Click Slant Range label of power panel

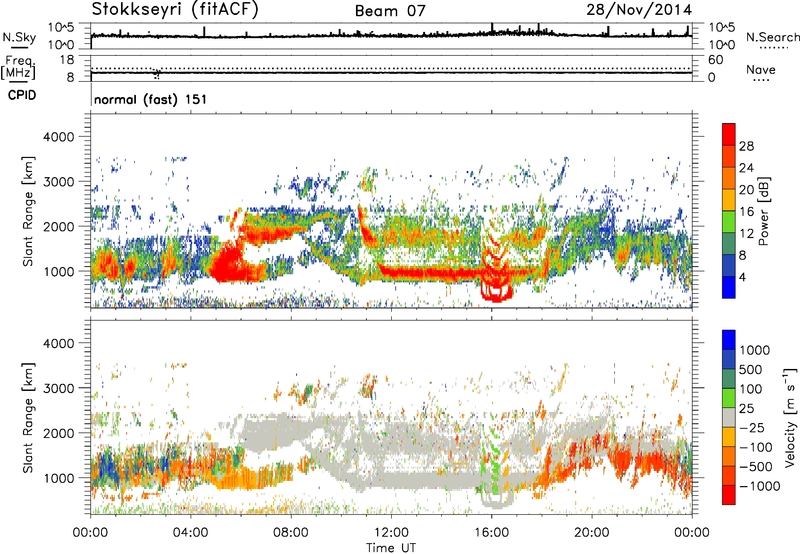pyautogui.click(x=28, y=212)
